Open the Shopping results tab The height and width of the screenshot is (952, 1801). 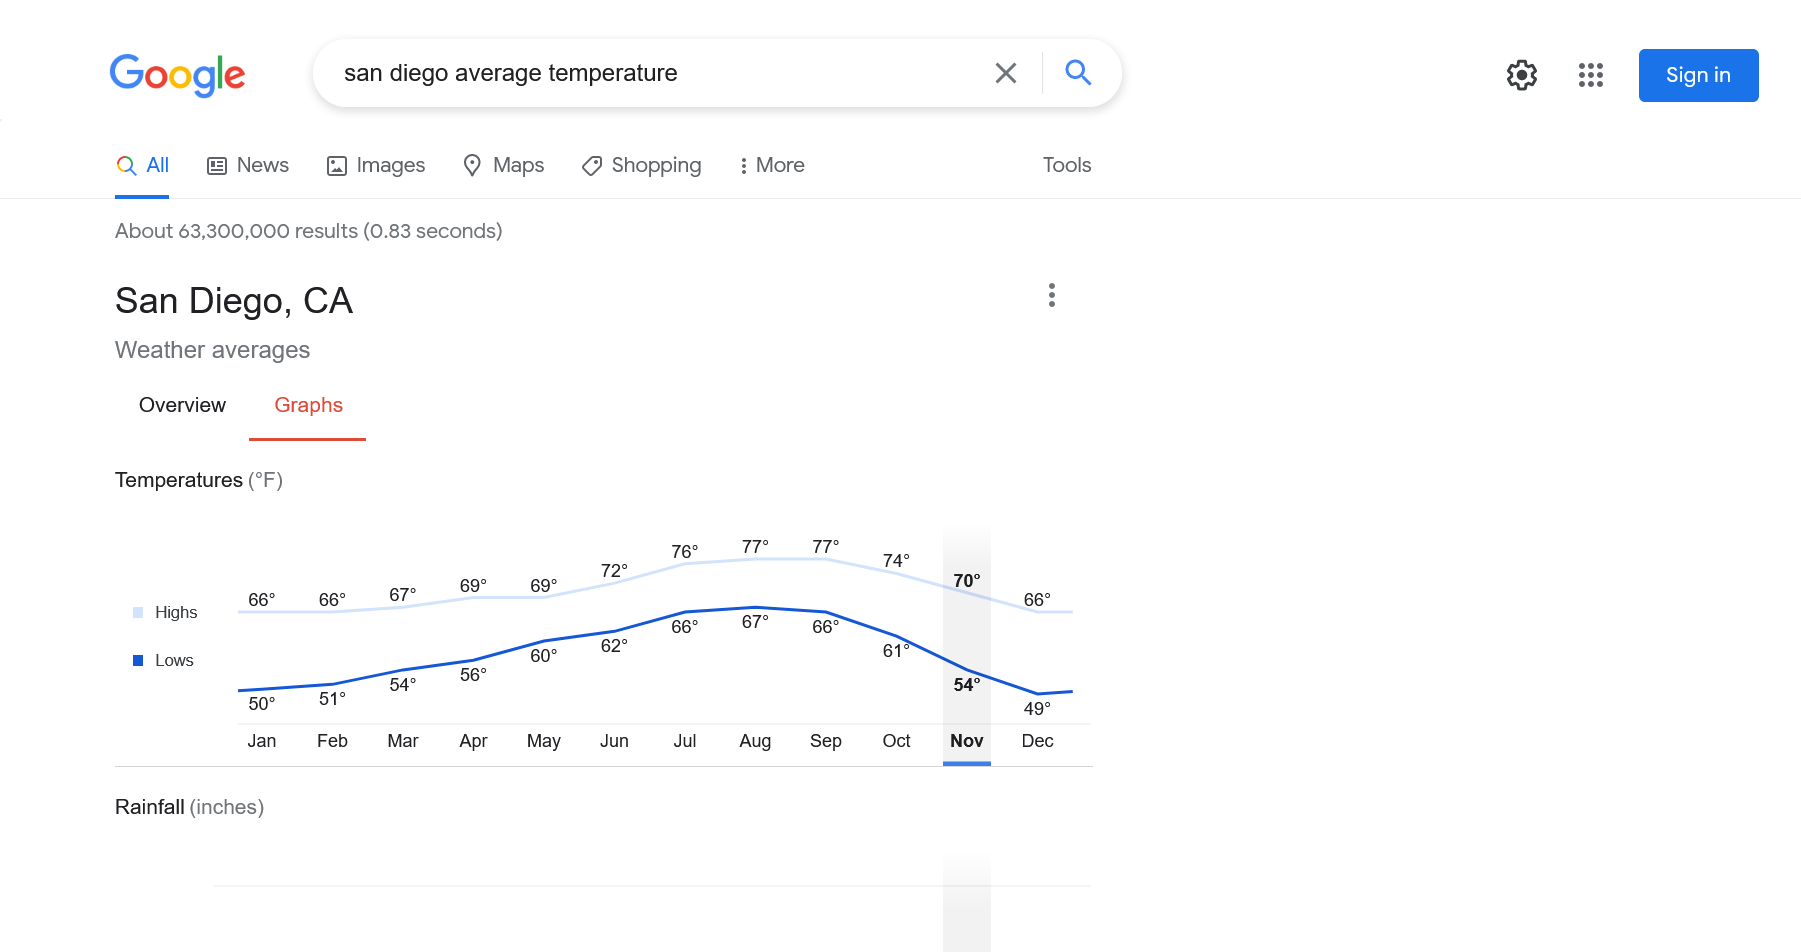(x=642, y=165)
